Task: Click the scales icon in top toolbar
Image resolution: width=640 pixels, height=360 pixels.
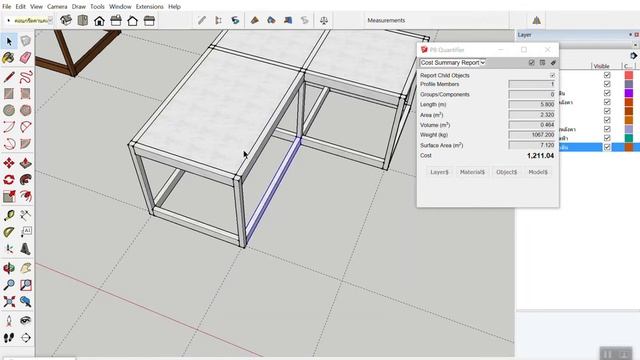Action: 324,20
